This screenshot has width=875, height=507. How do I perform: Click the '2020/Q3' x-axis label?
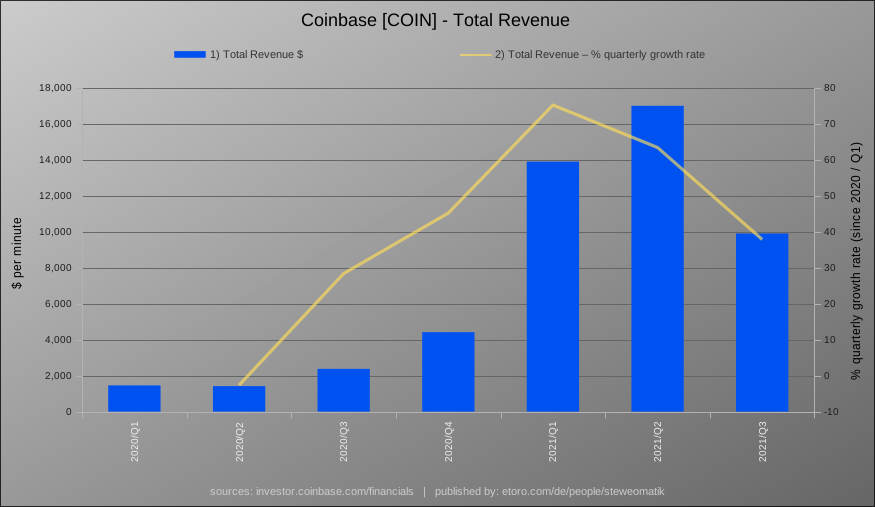344,441
